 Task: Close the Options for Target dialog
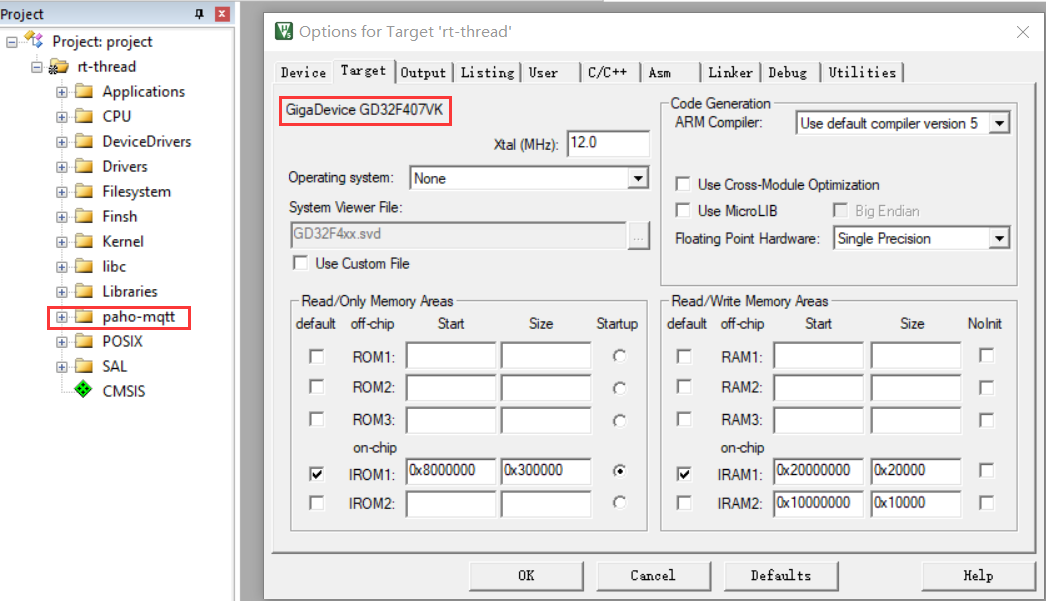click(x=1023, y=32)
